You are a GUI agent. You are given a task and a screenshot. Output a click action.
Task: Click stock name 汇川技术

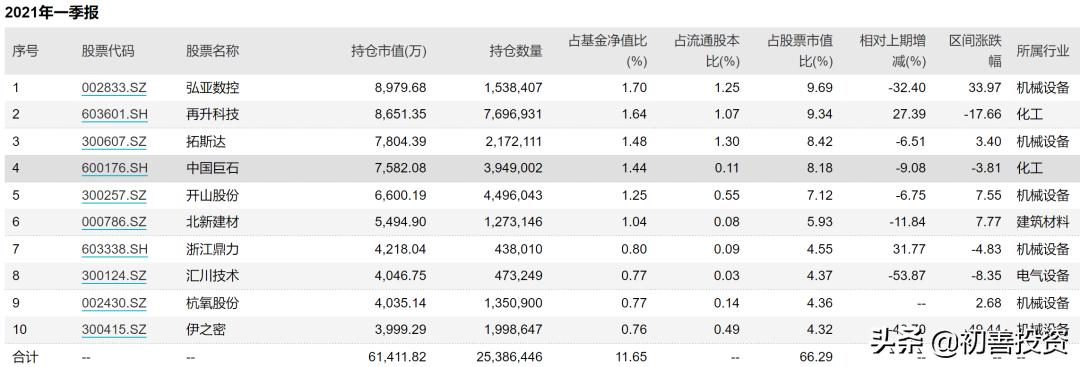(212, 276)
